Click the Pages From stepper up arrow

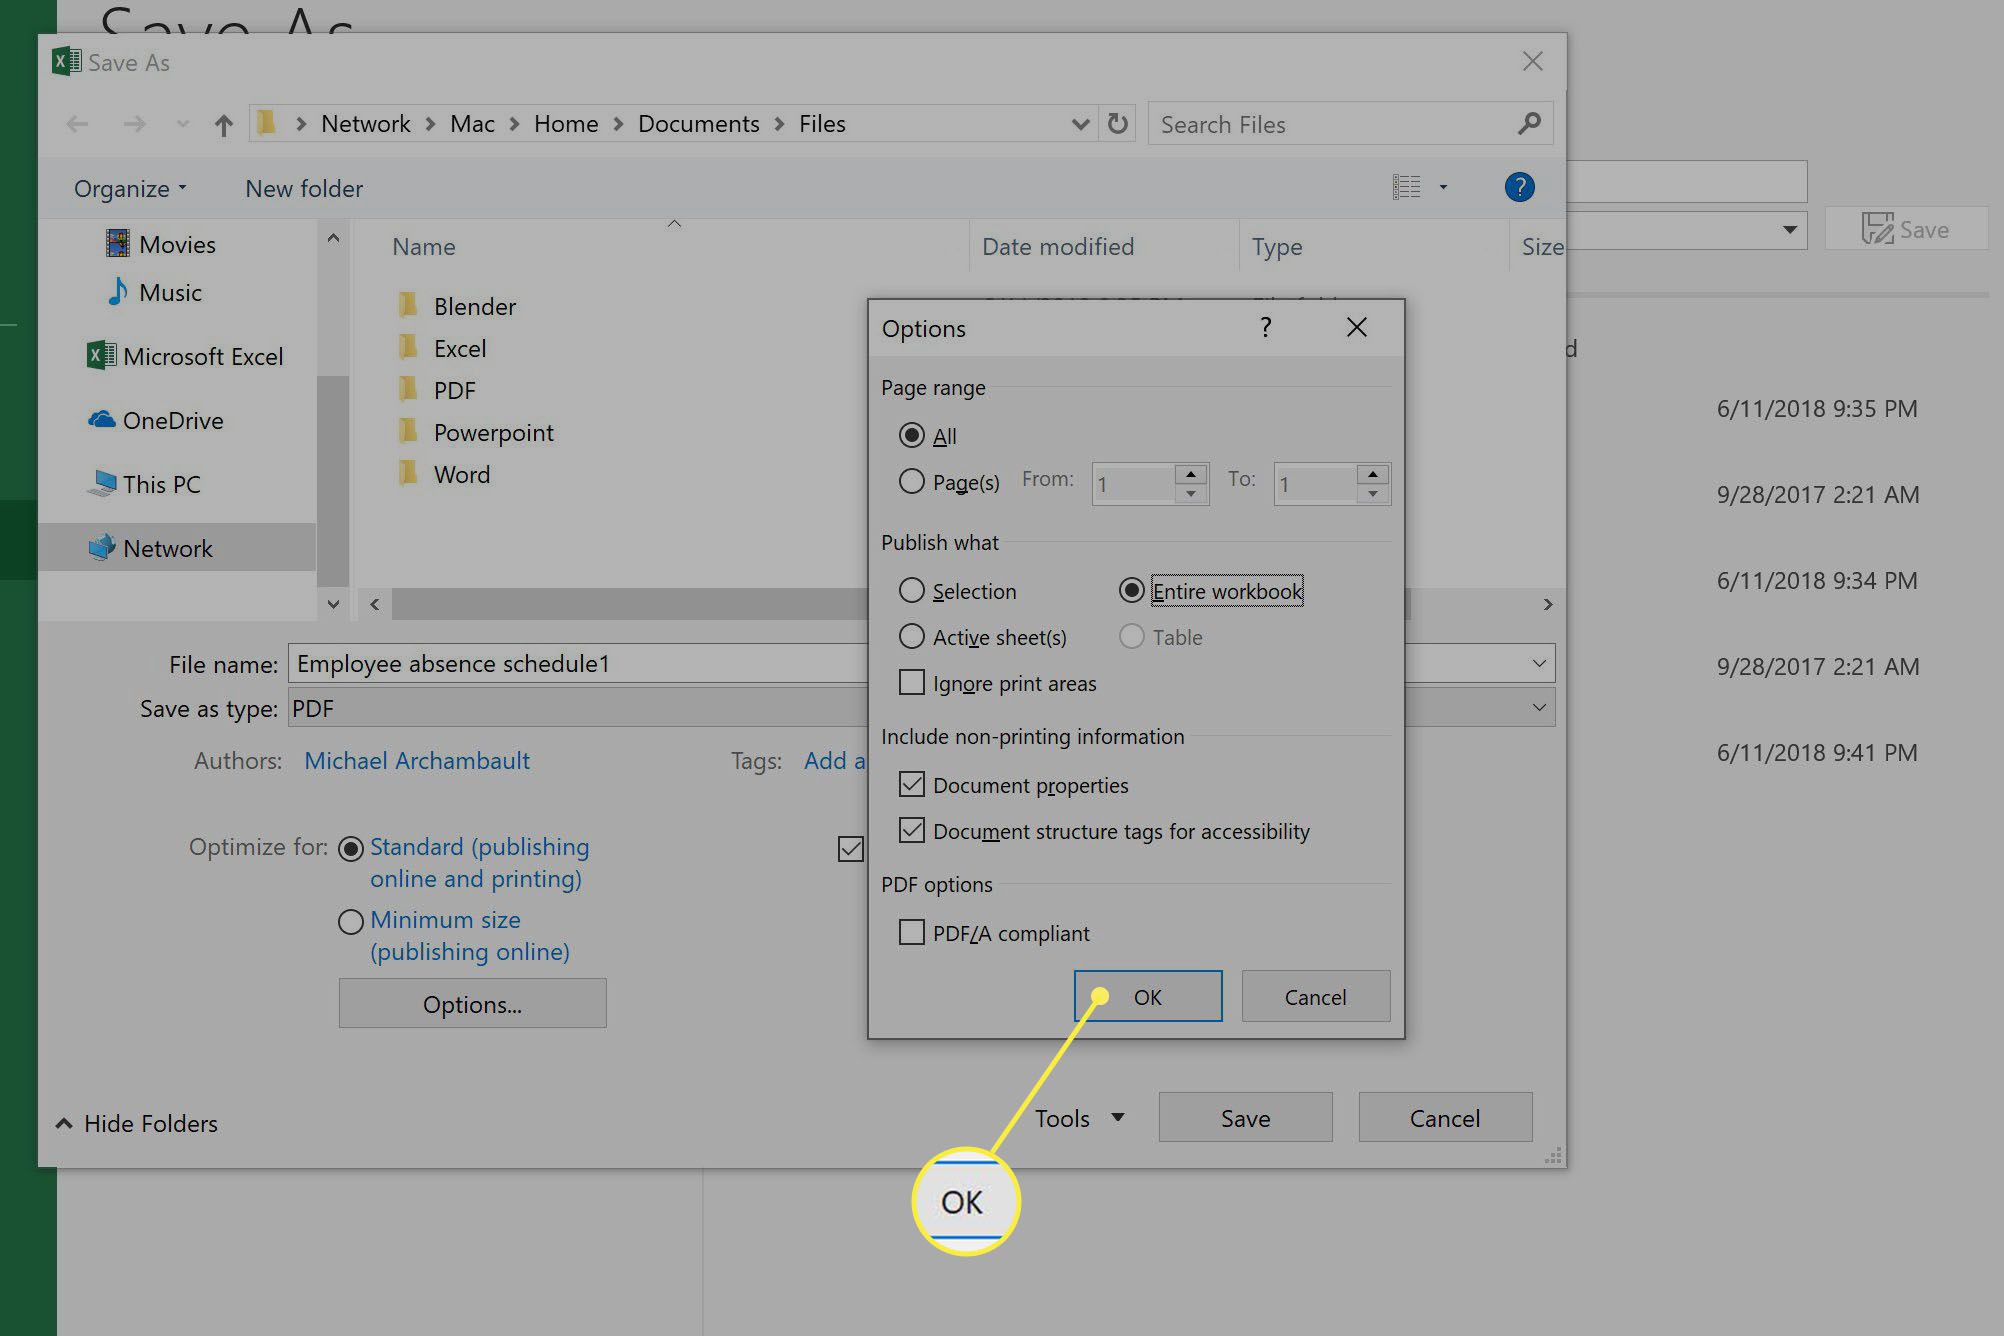pos(1193,473)
